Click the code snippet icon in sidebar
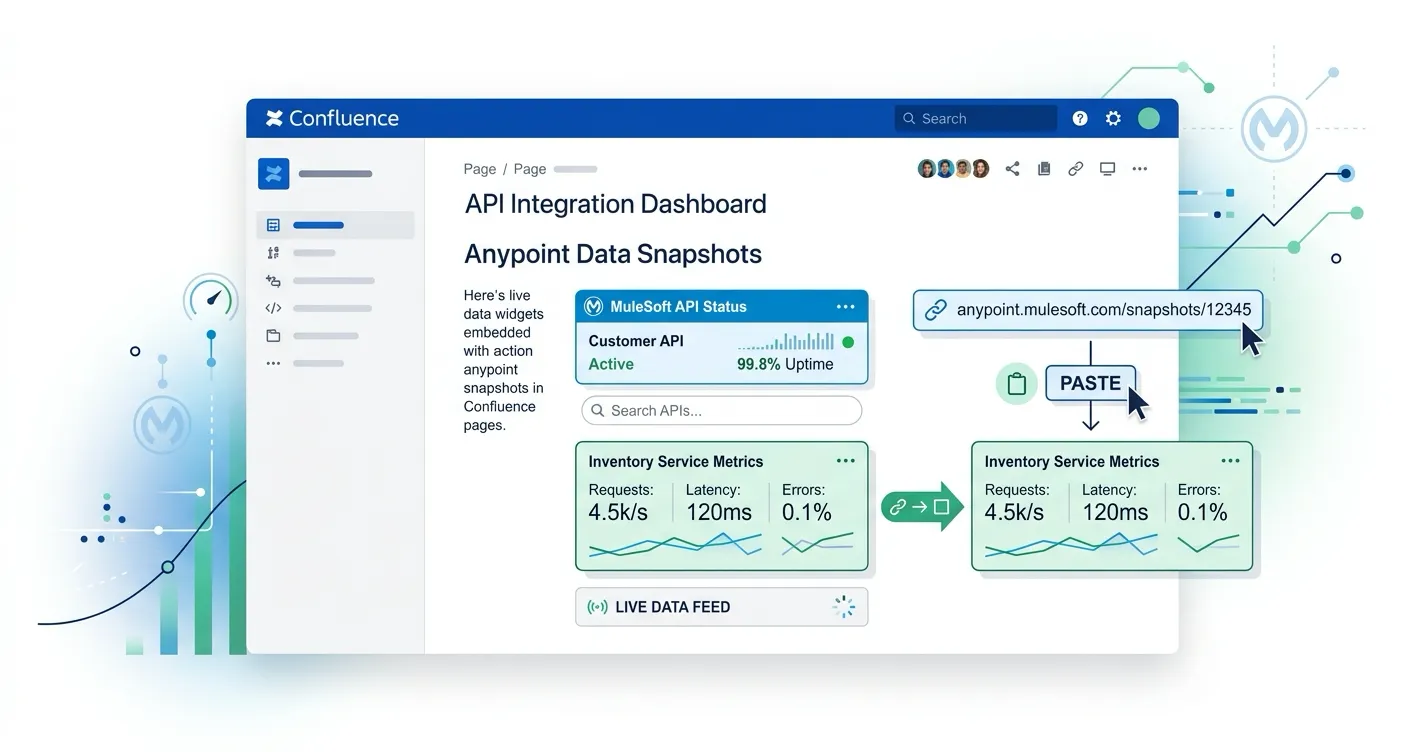Viewport: 1424px width, 752px height. point(272,308)
